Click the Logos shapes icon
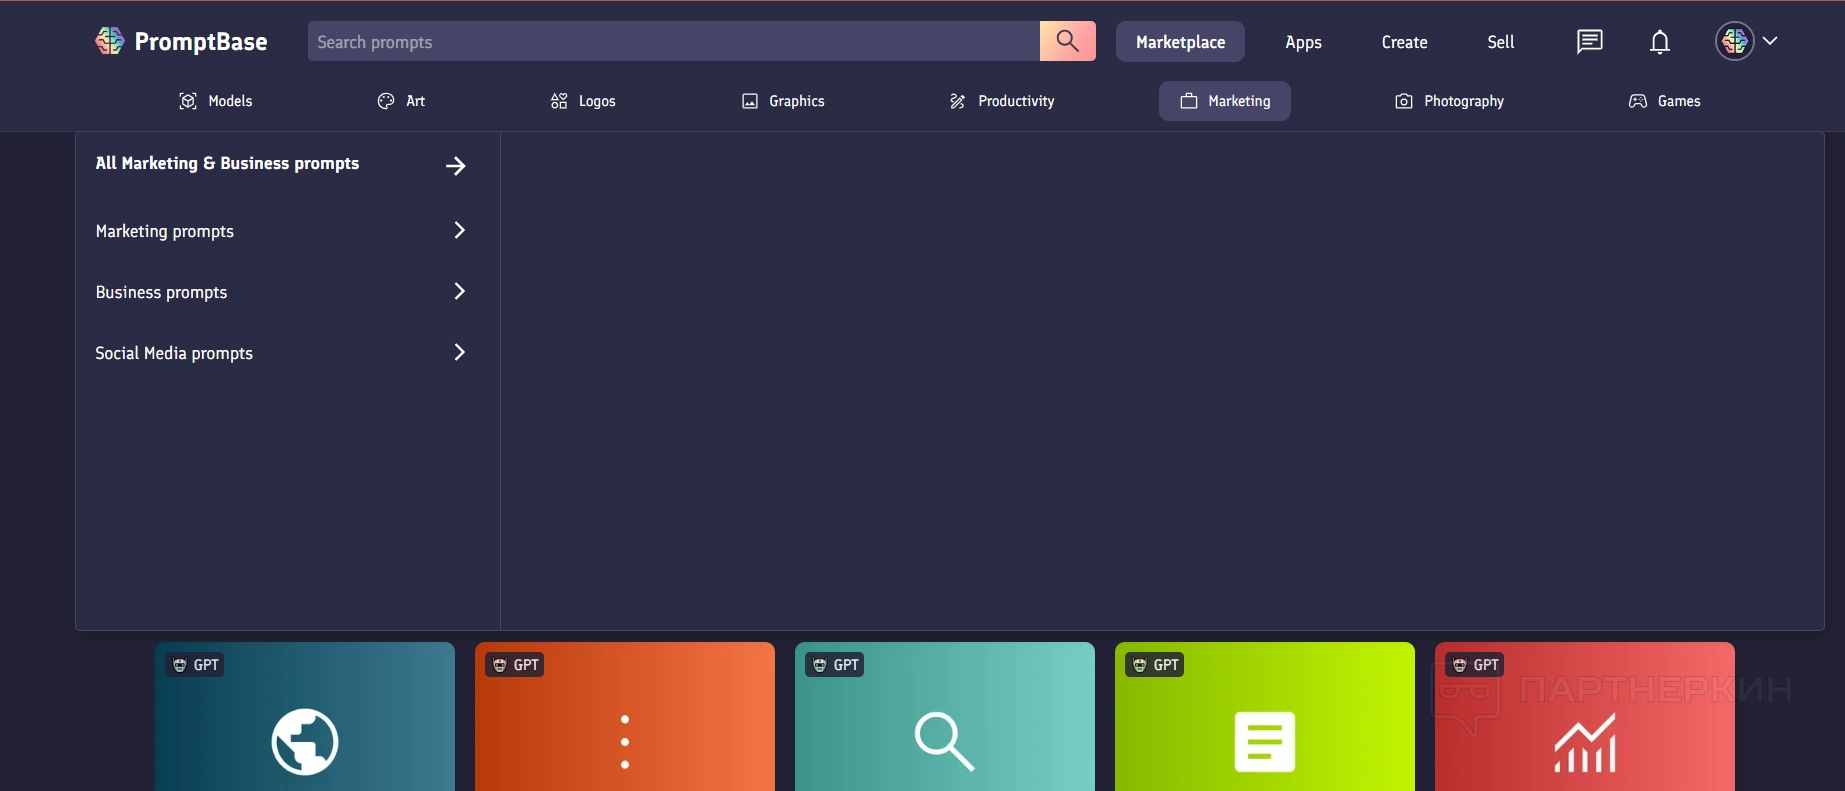 559,101
